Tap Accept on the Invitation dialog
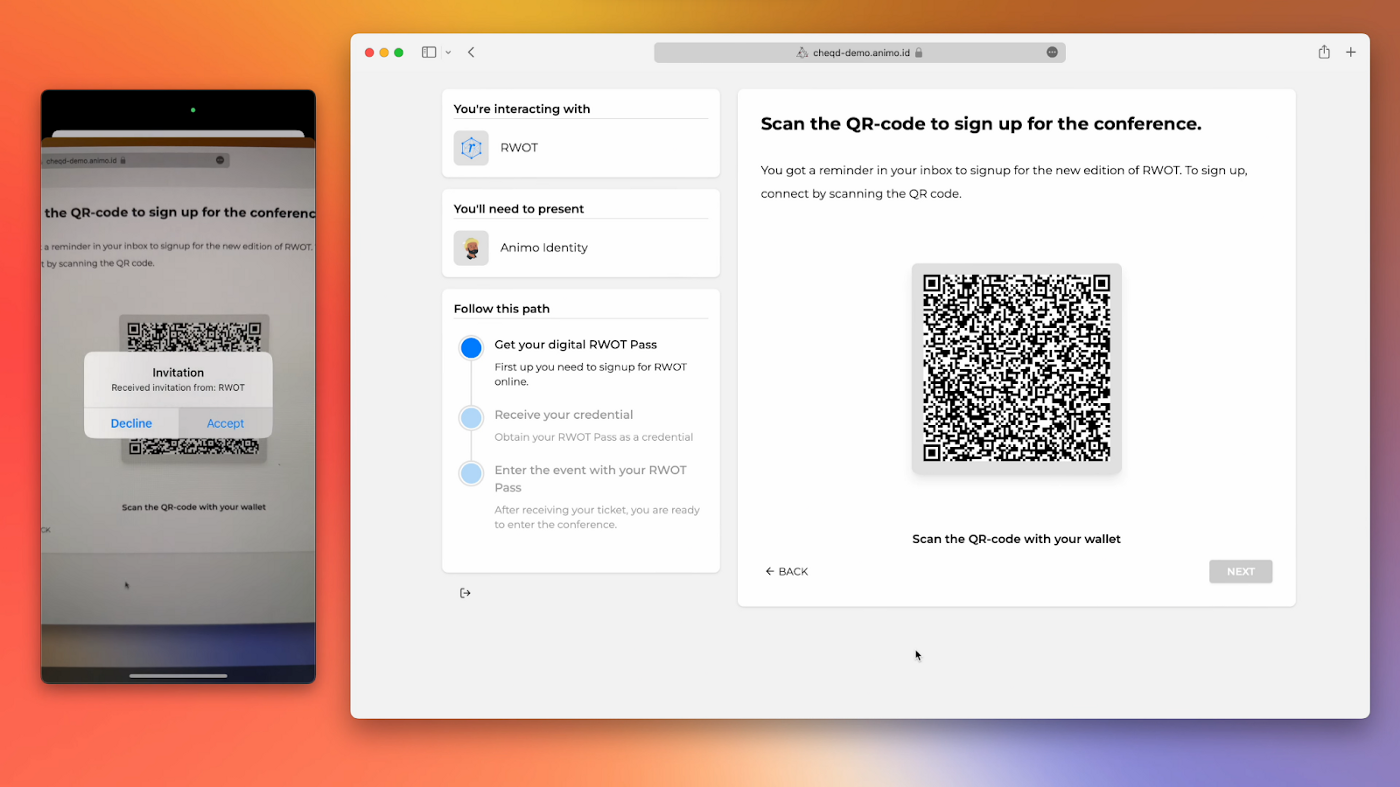The width and height of the screenshot is (1400, 787). click(225, 423)
